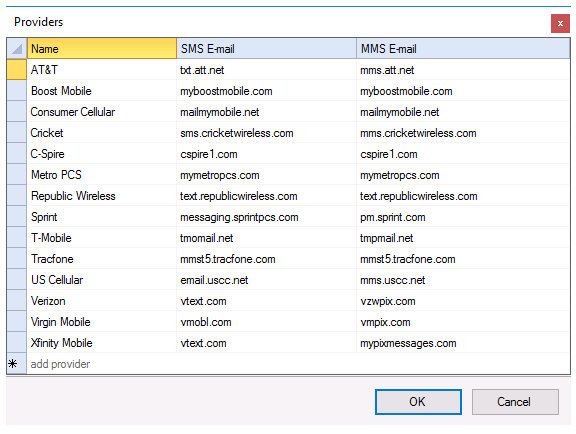Select the Boost Mobile name cell
The height and width of the screenshot is (434, 576).
102,91
